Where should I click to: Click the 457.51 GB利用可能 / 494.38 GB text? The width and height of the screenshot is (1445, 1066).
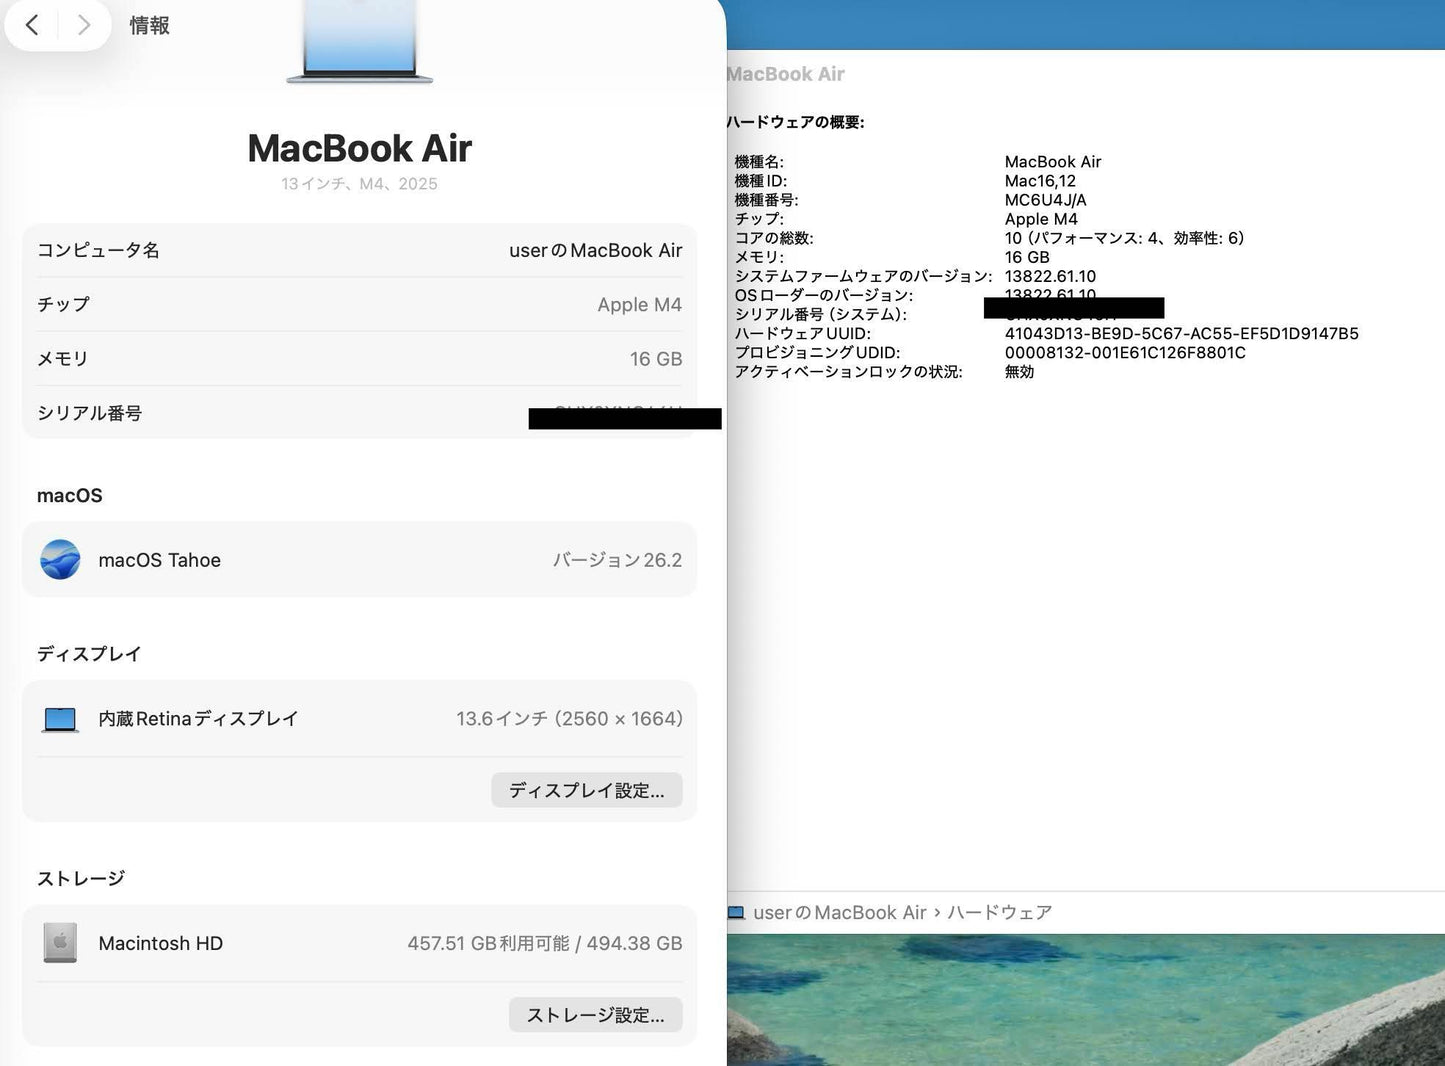(545, 943)
